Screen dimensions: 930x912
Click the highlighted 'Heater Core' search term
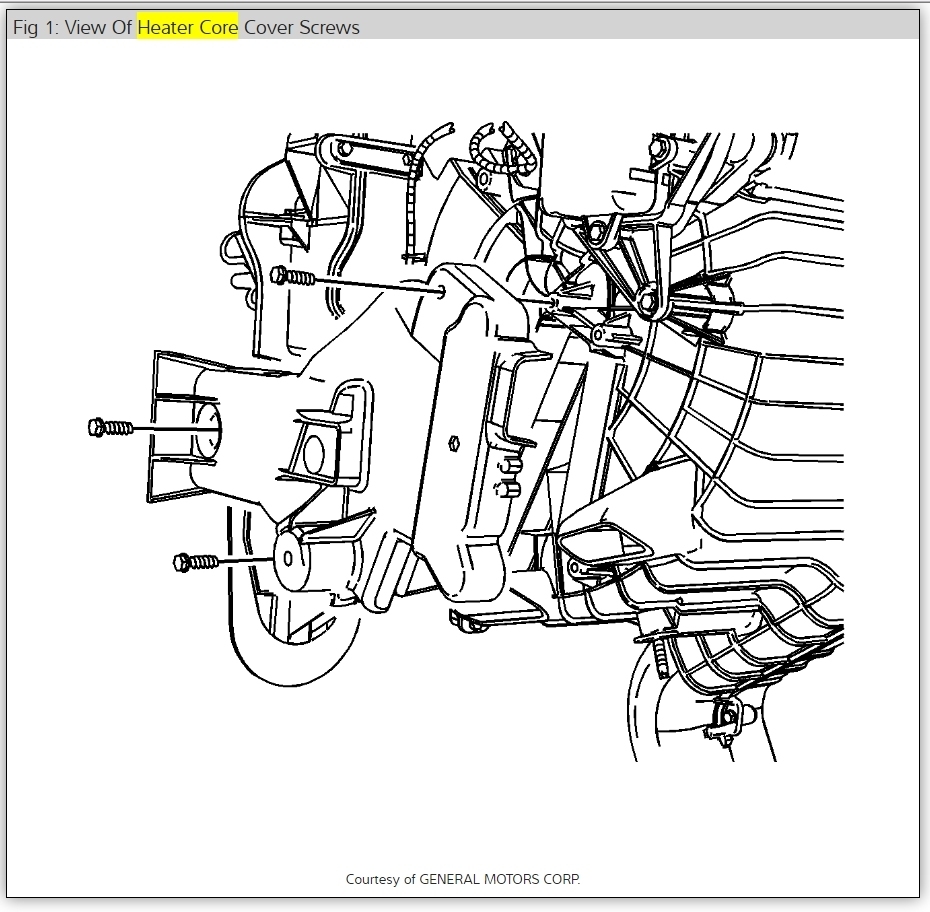tap(186, 28)
